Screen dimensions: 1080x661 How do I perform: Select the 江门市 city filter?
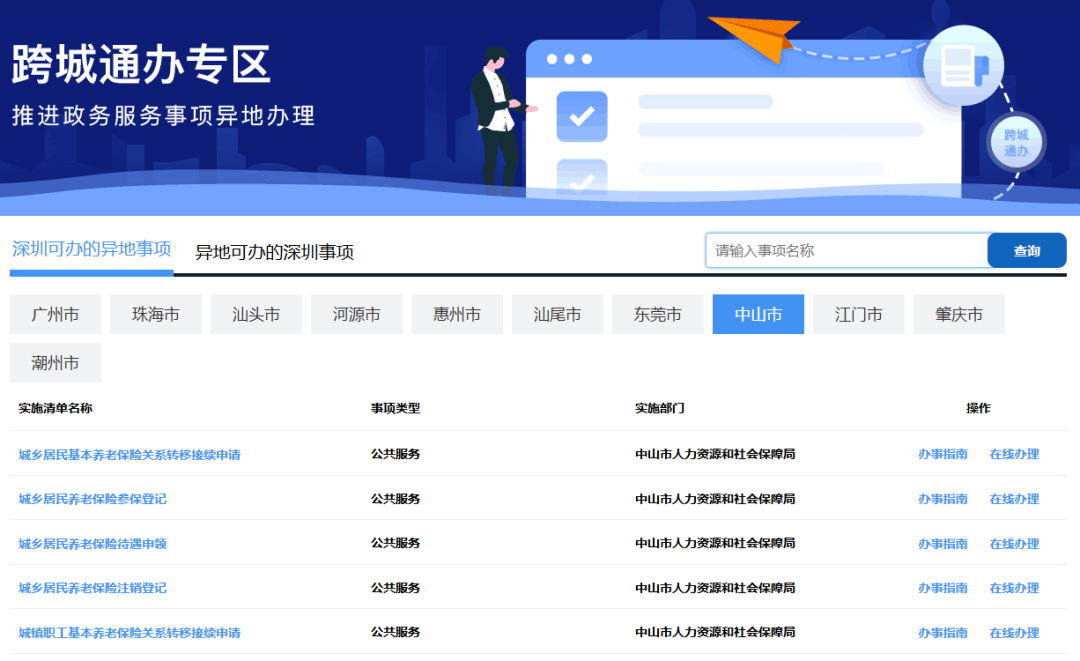pos(858,314)
